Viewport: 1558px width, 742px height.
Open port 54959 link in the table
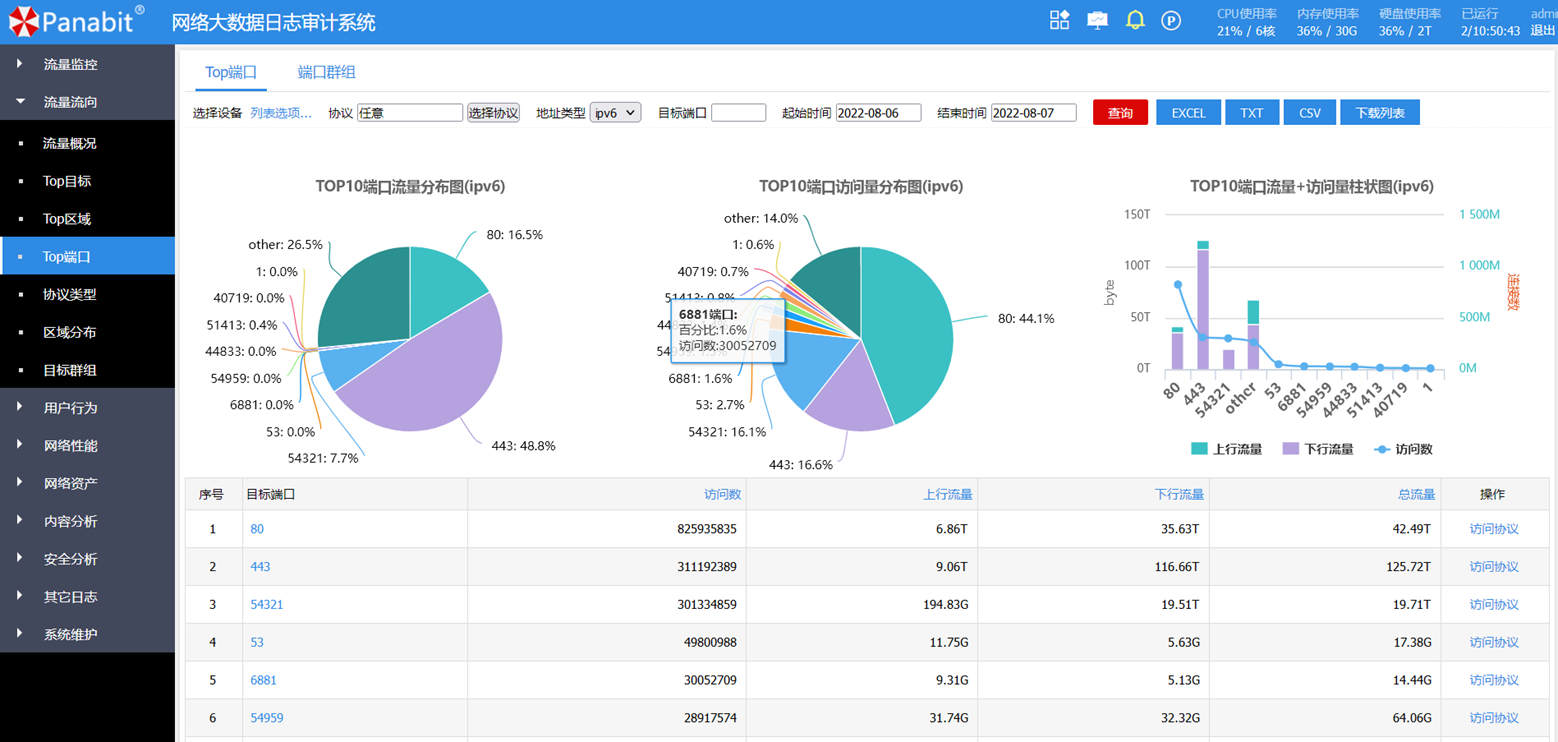[x=267, y=718]
